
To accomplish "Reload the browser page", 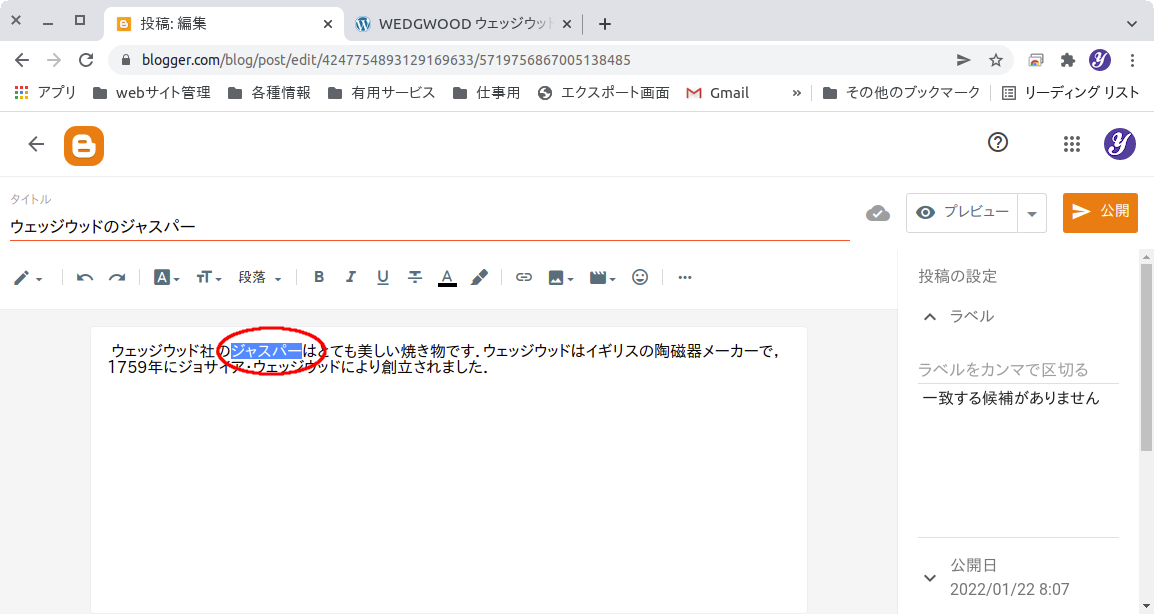I will pyautogui.click(x=86, y=60).
